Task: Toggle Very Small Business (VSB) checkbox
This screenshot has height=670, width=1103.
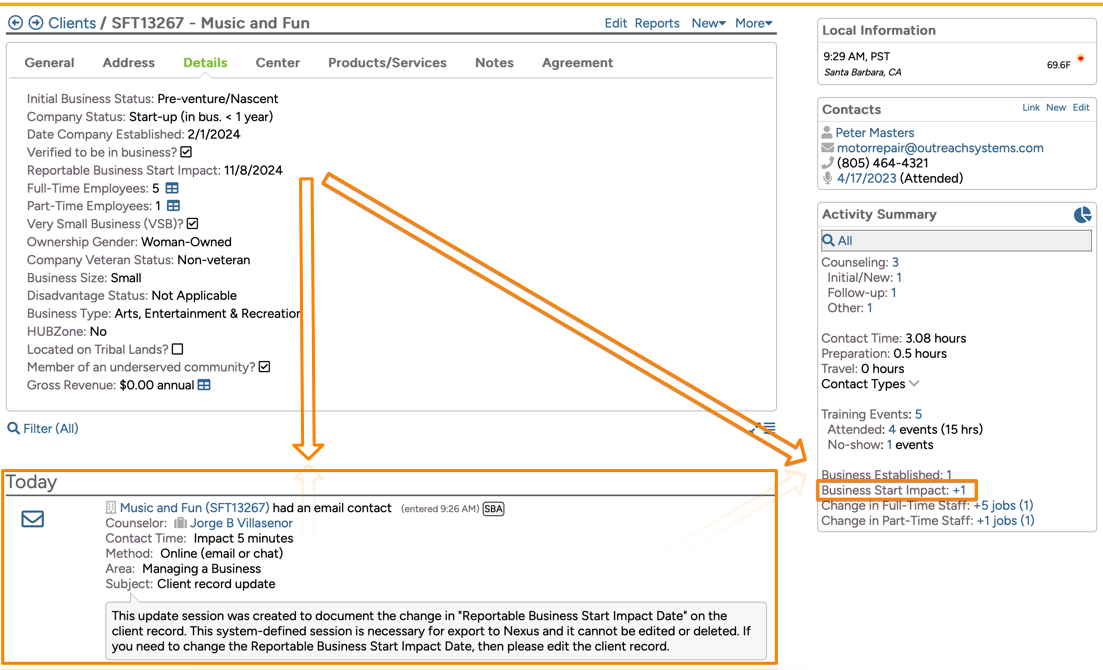Action: [x=193, y=224]
